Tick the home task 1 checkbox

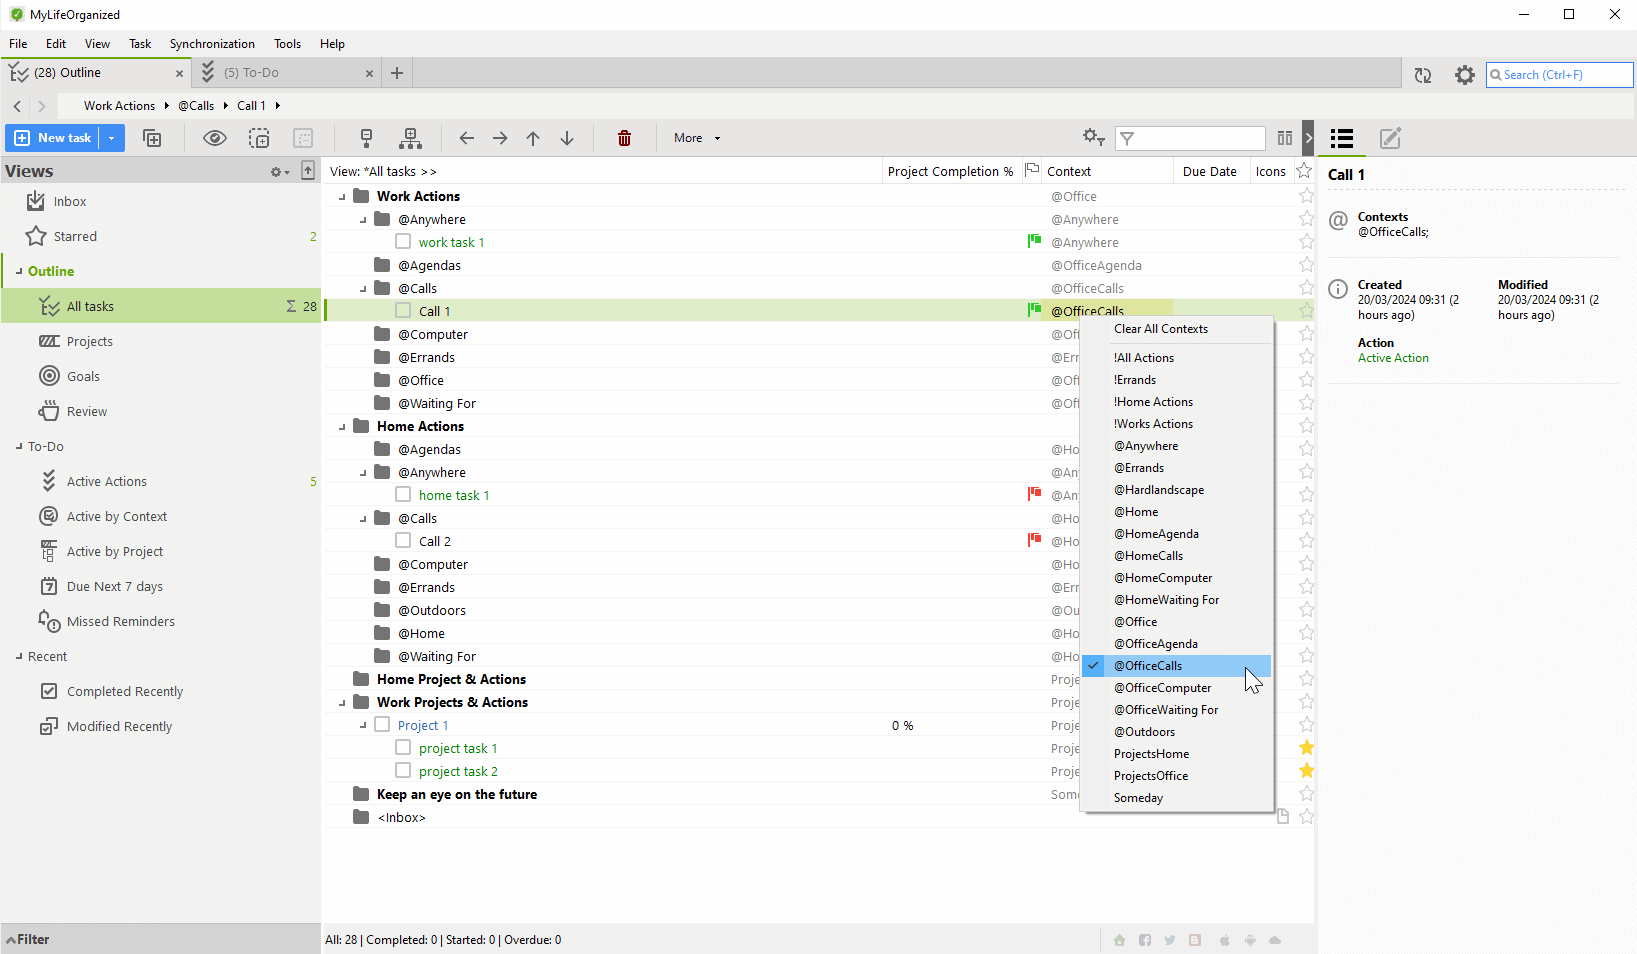[403, 495]
